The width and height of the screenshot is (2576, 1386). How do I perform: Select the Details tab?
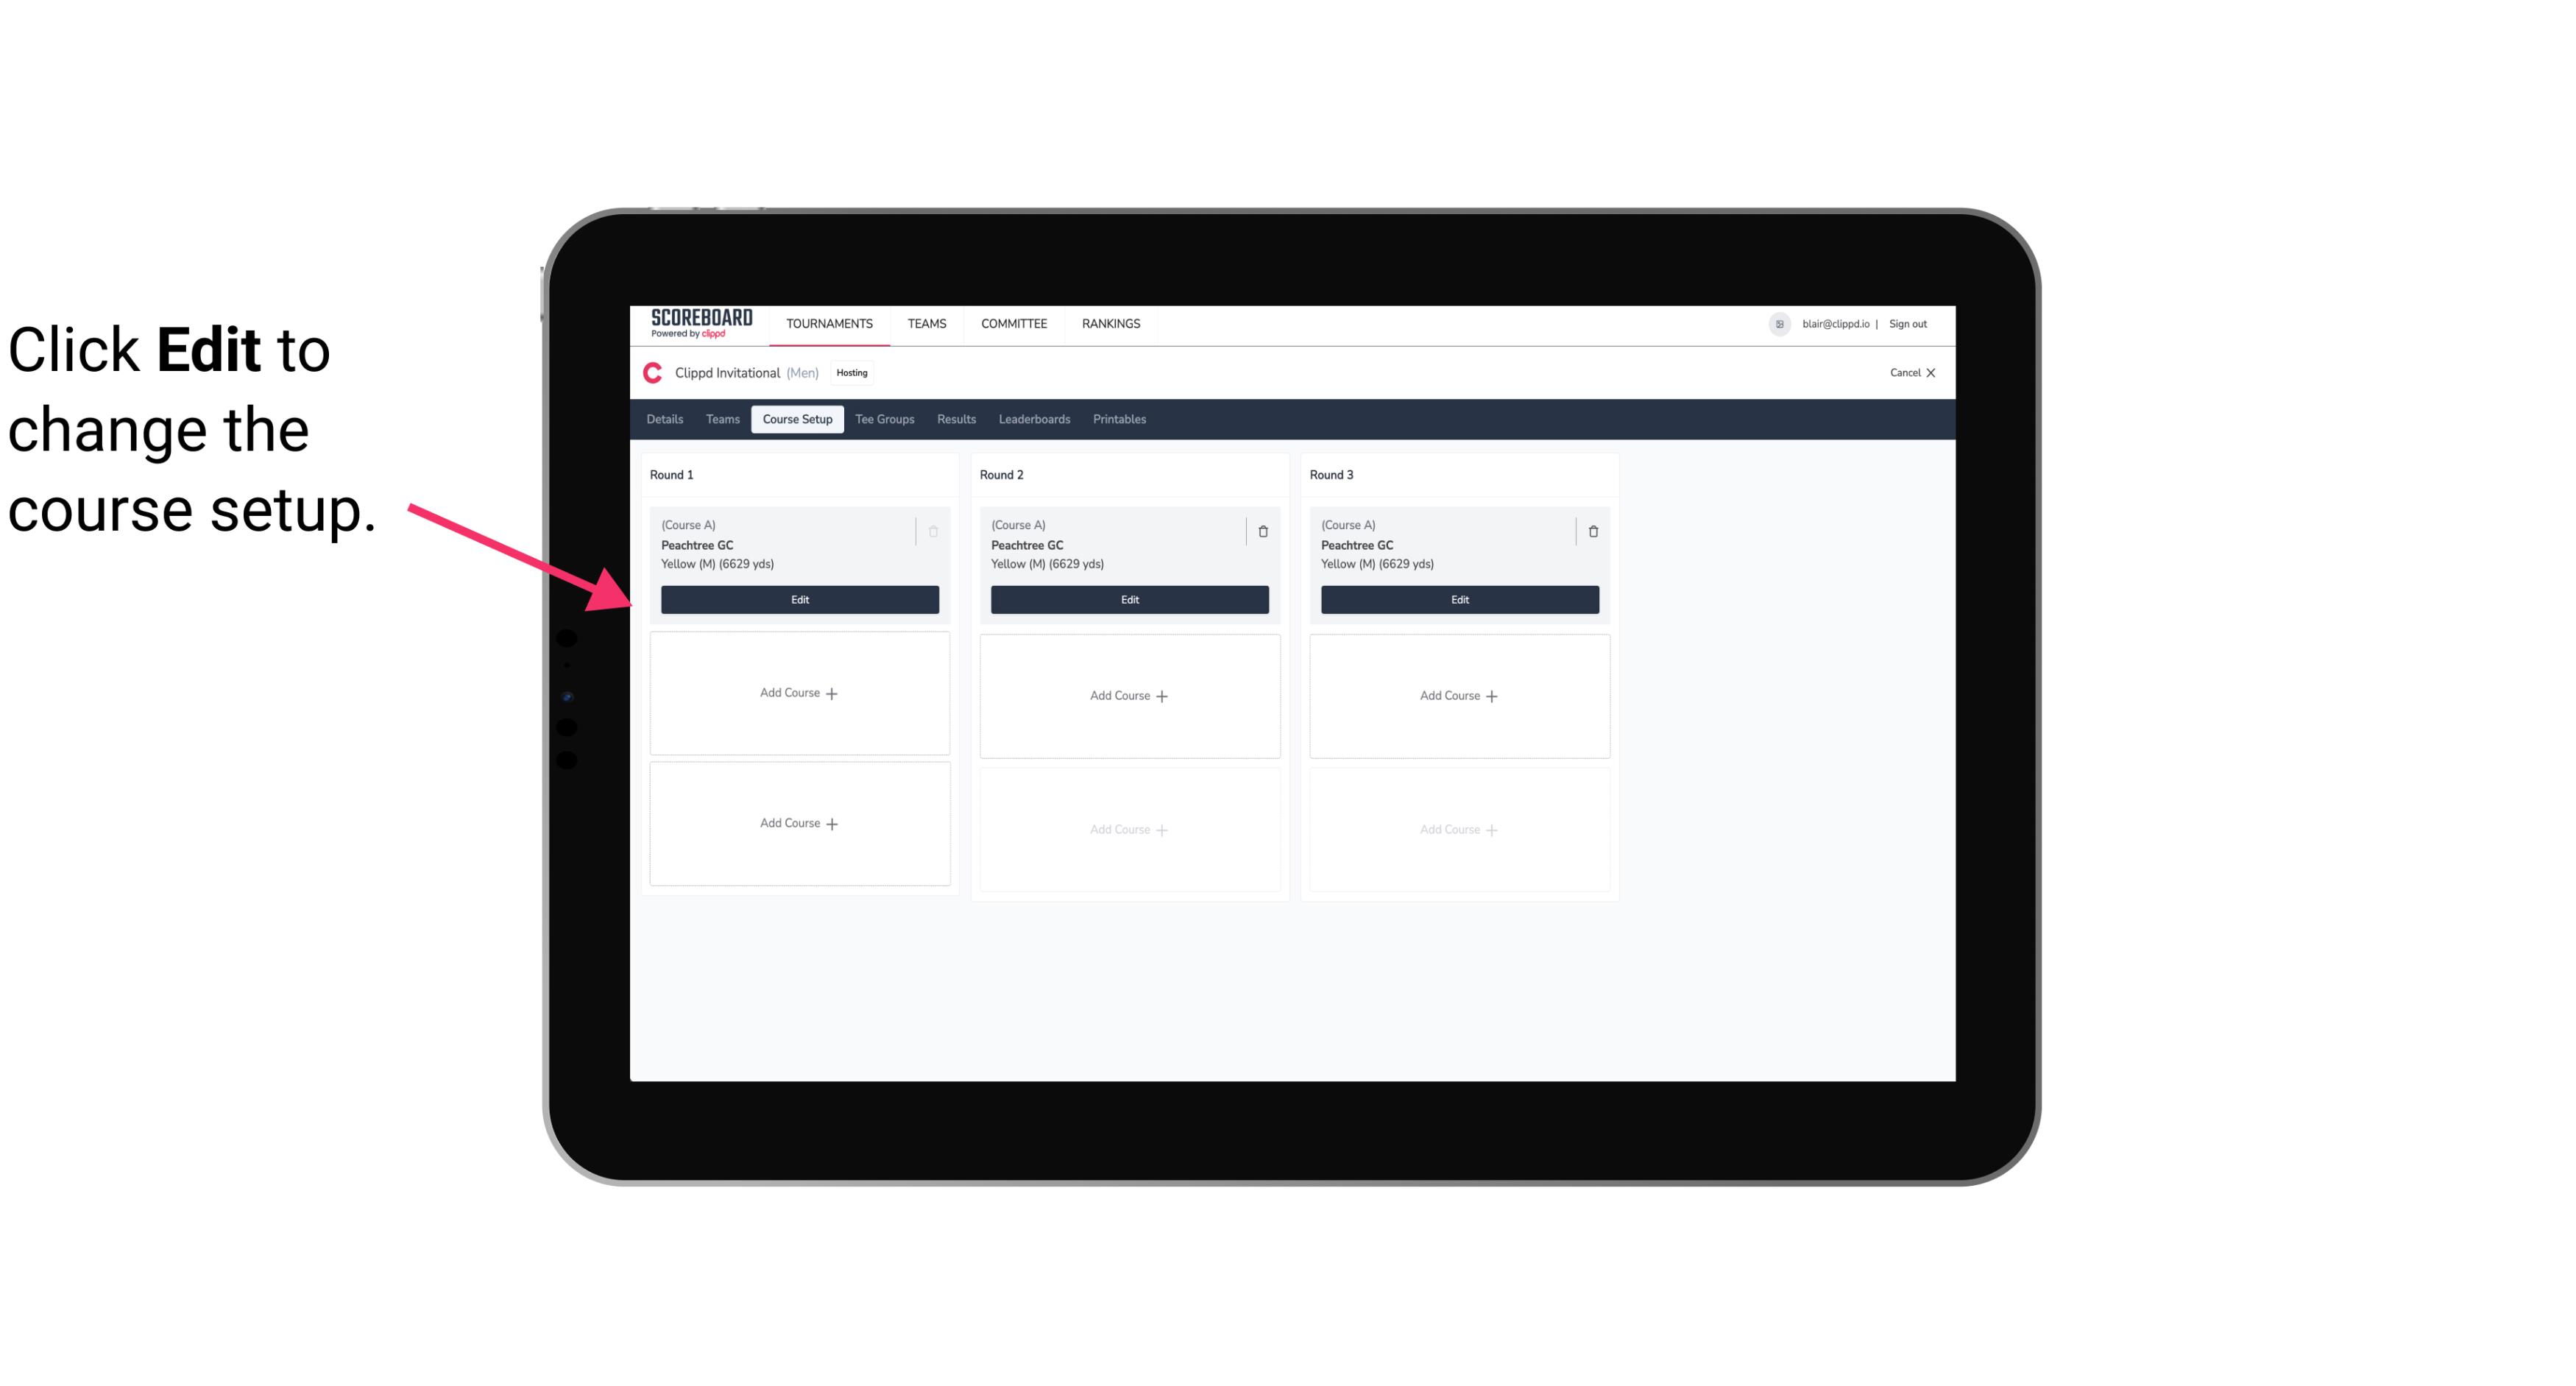coord(667,420)
